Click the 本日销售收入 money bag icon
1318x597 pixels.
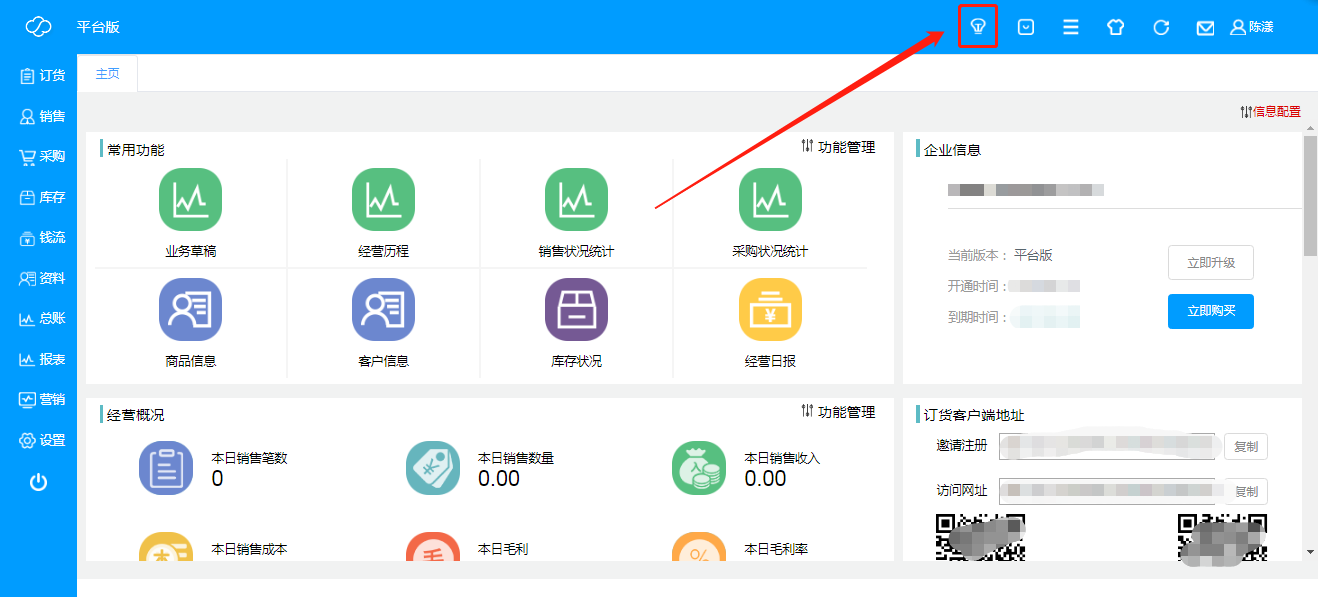click(x=699, y=468)
